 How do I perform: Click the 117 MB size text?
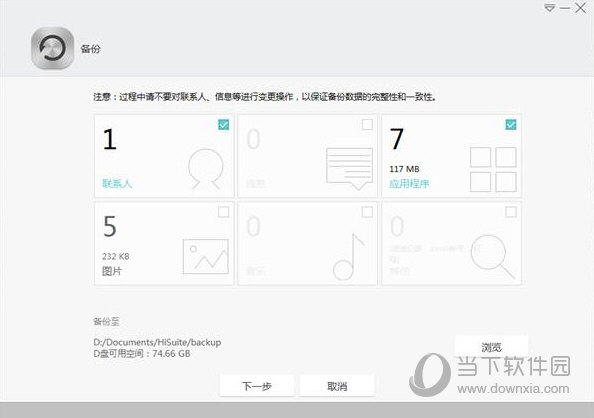point(404,169)
